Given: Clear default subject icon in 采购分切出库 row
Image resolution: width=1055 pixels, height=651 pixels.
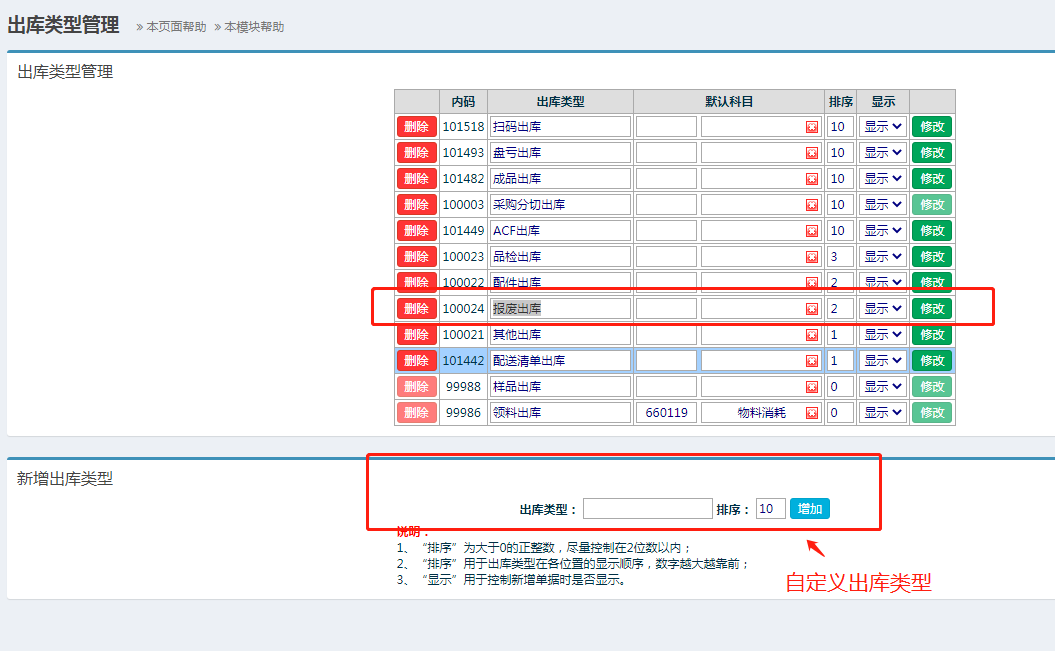Looking at the screenshot, I should click(812, 205).
